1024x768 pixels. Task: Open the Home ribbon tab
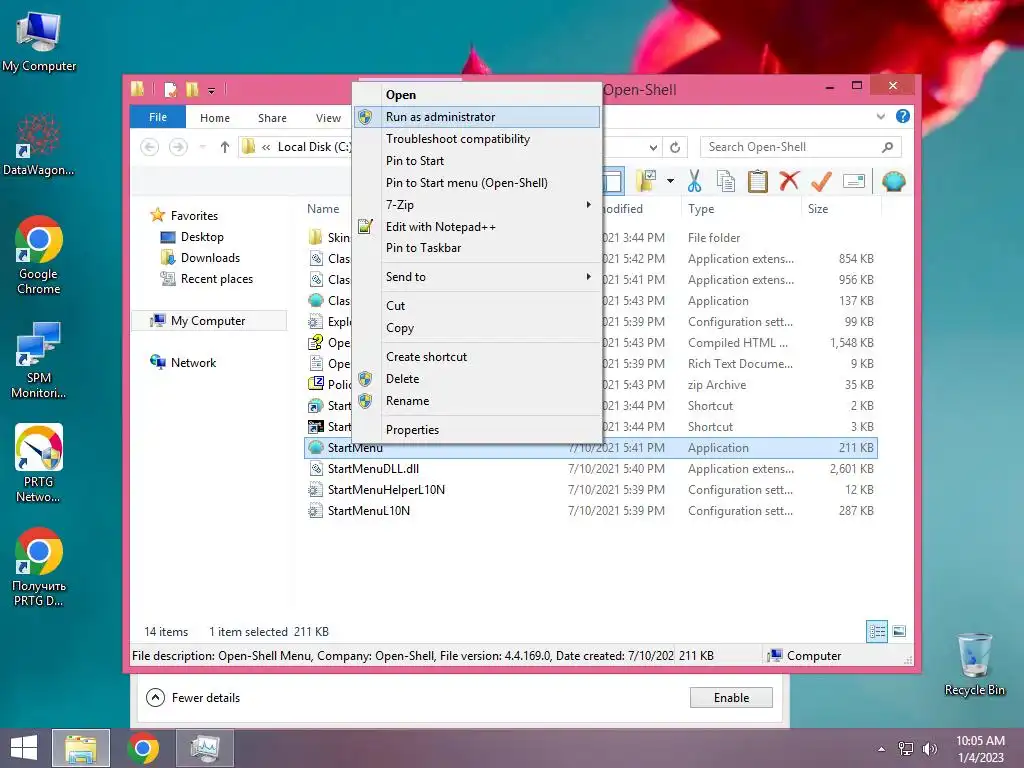click(215, 118)
